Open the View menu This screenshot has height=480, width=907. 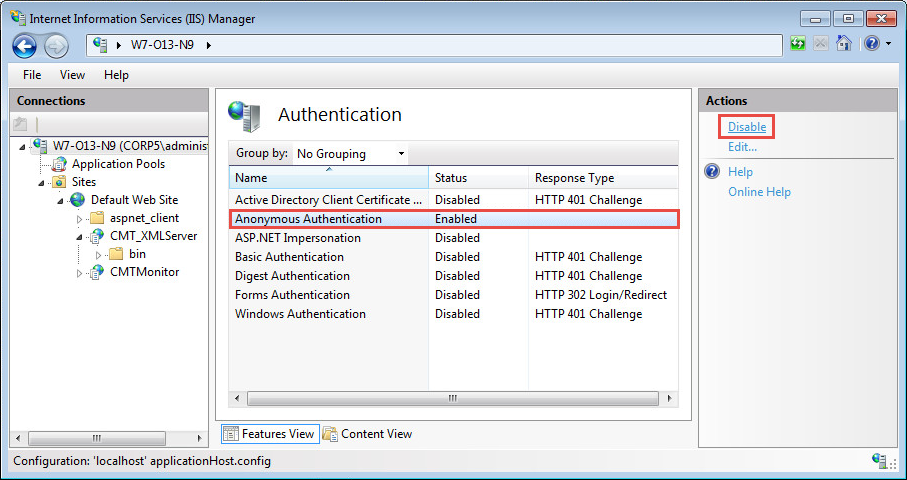coord(72,75)
